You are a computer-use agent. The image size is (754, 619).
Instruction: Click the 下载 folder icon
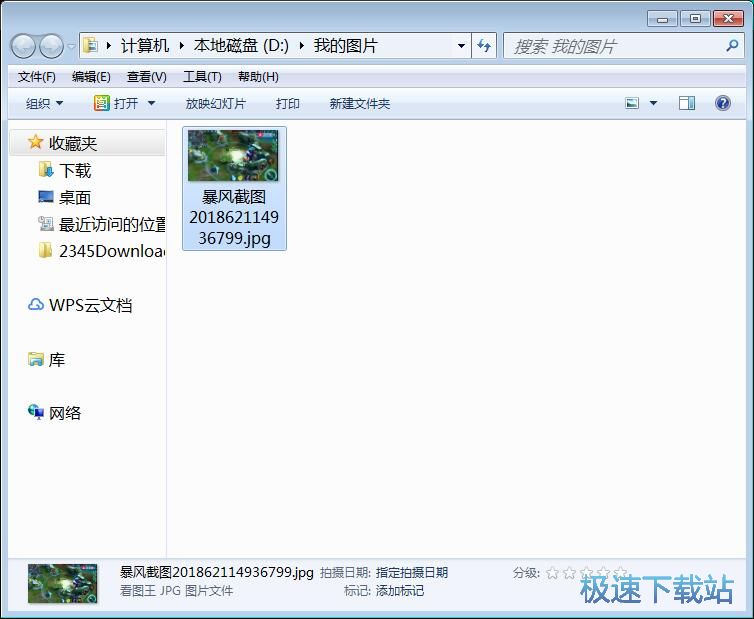point(46,169)
